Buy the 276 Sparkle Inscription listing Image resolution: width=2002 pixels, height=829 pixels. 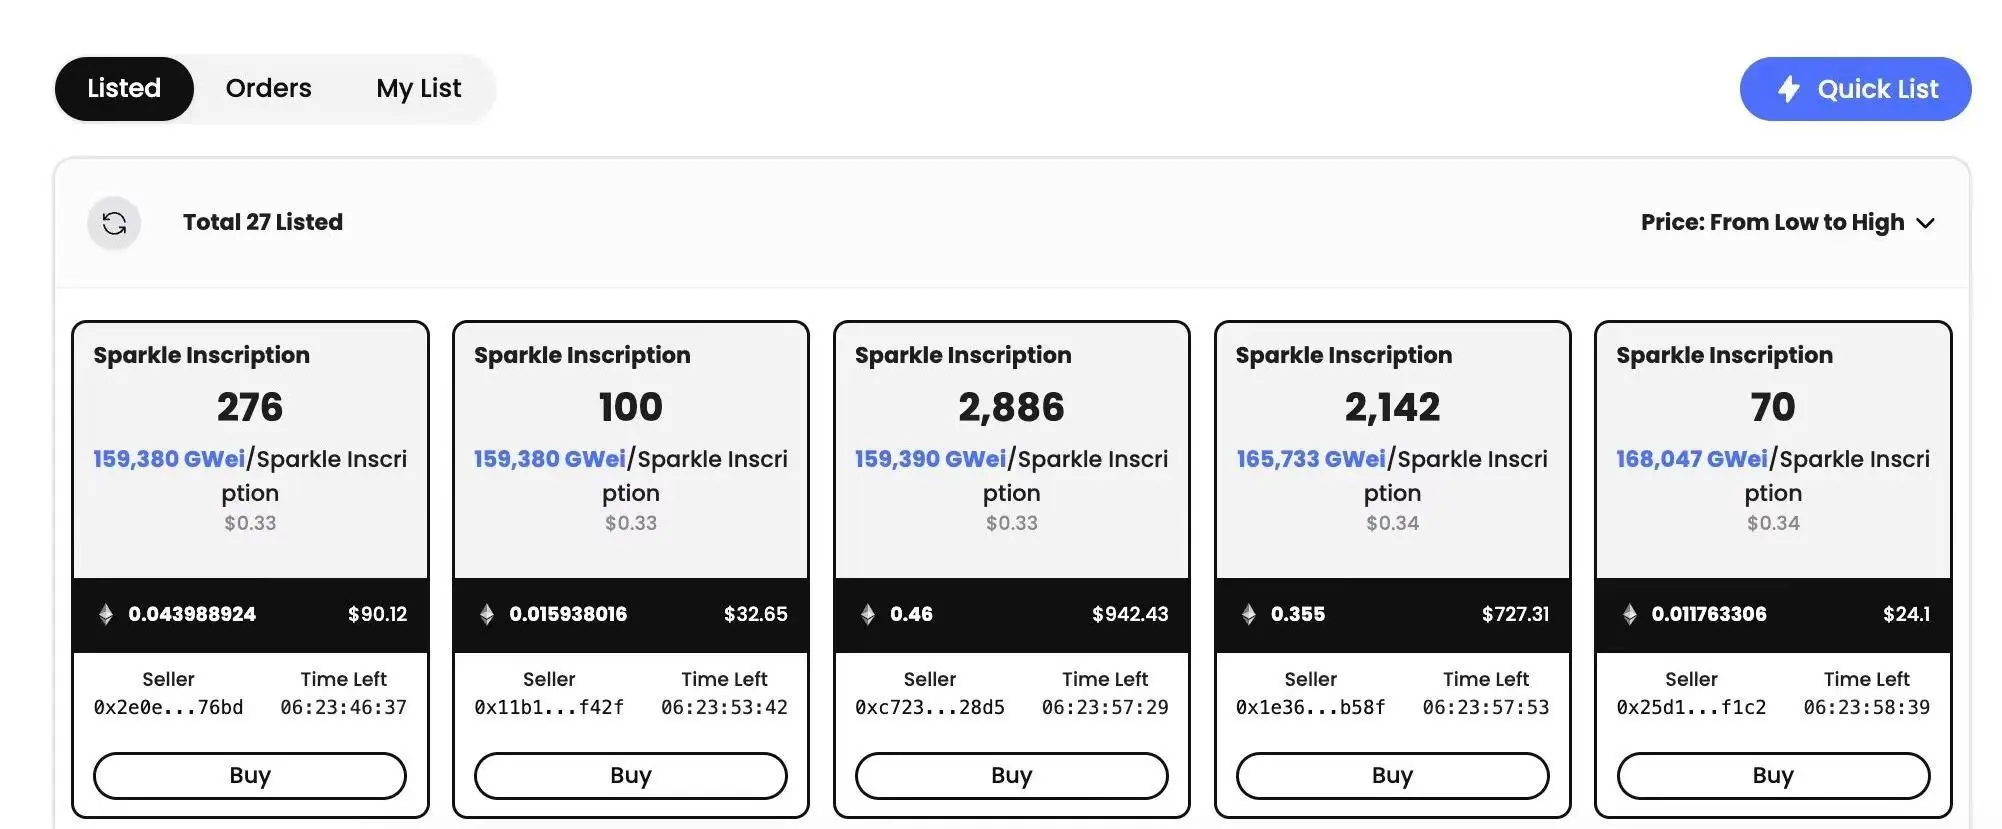point(250,775)
